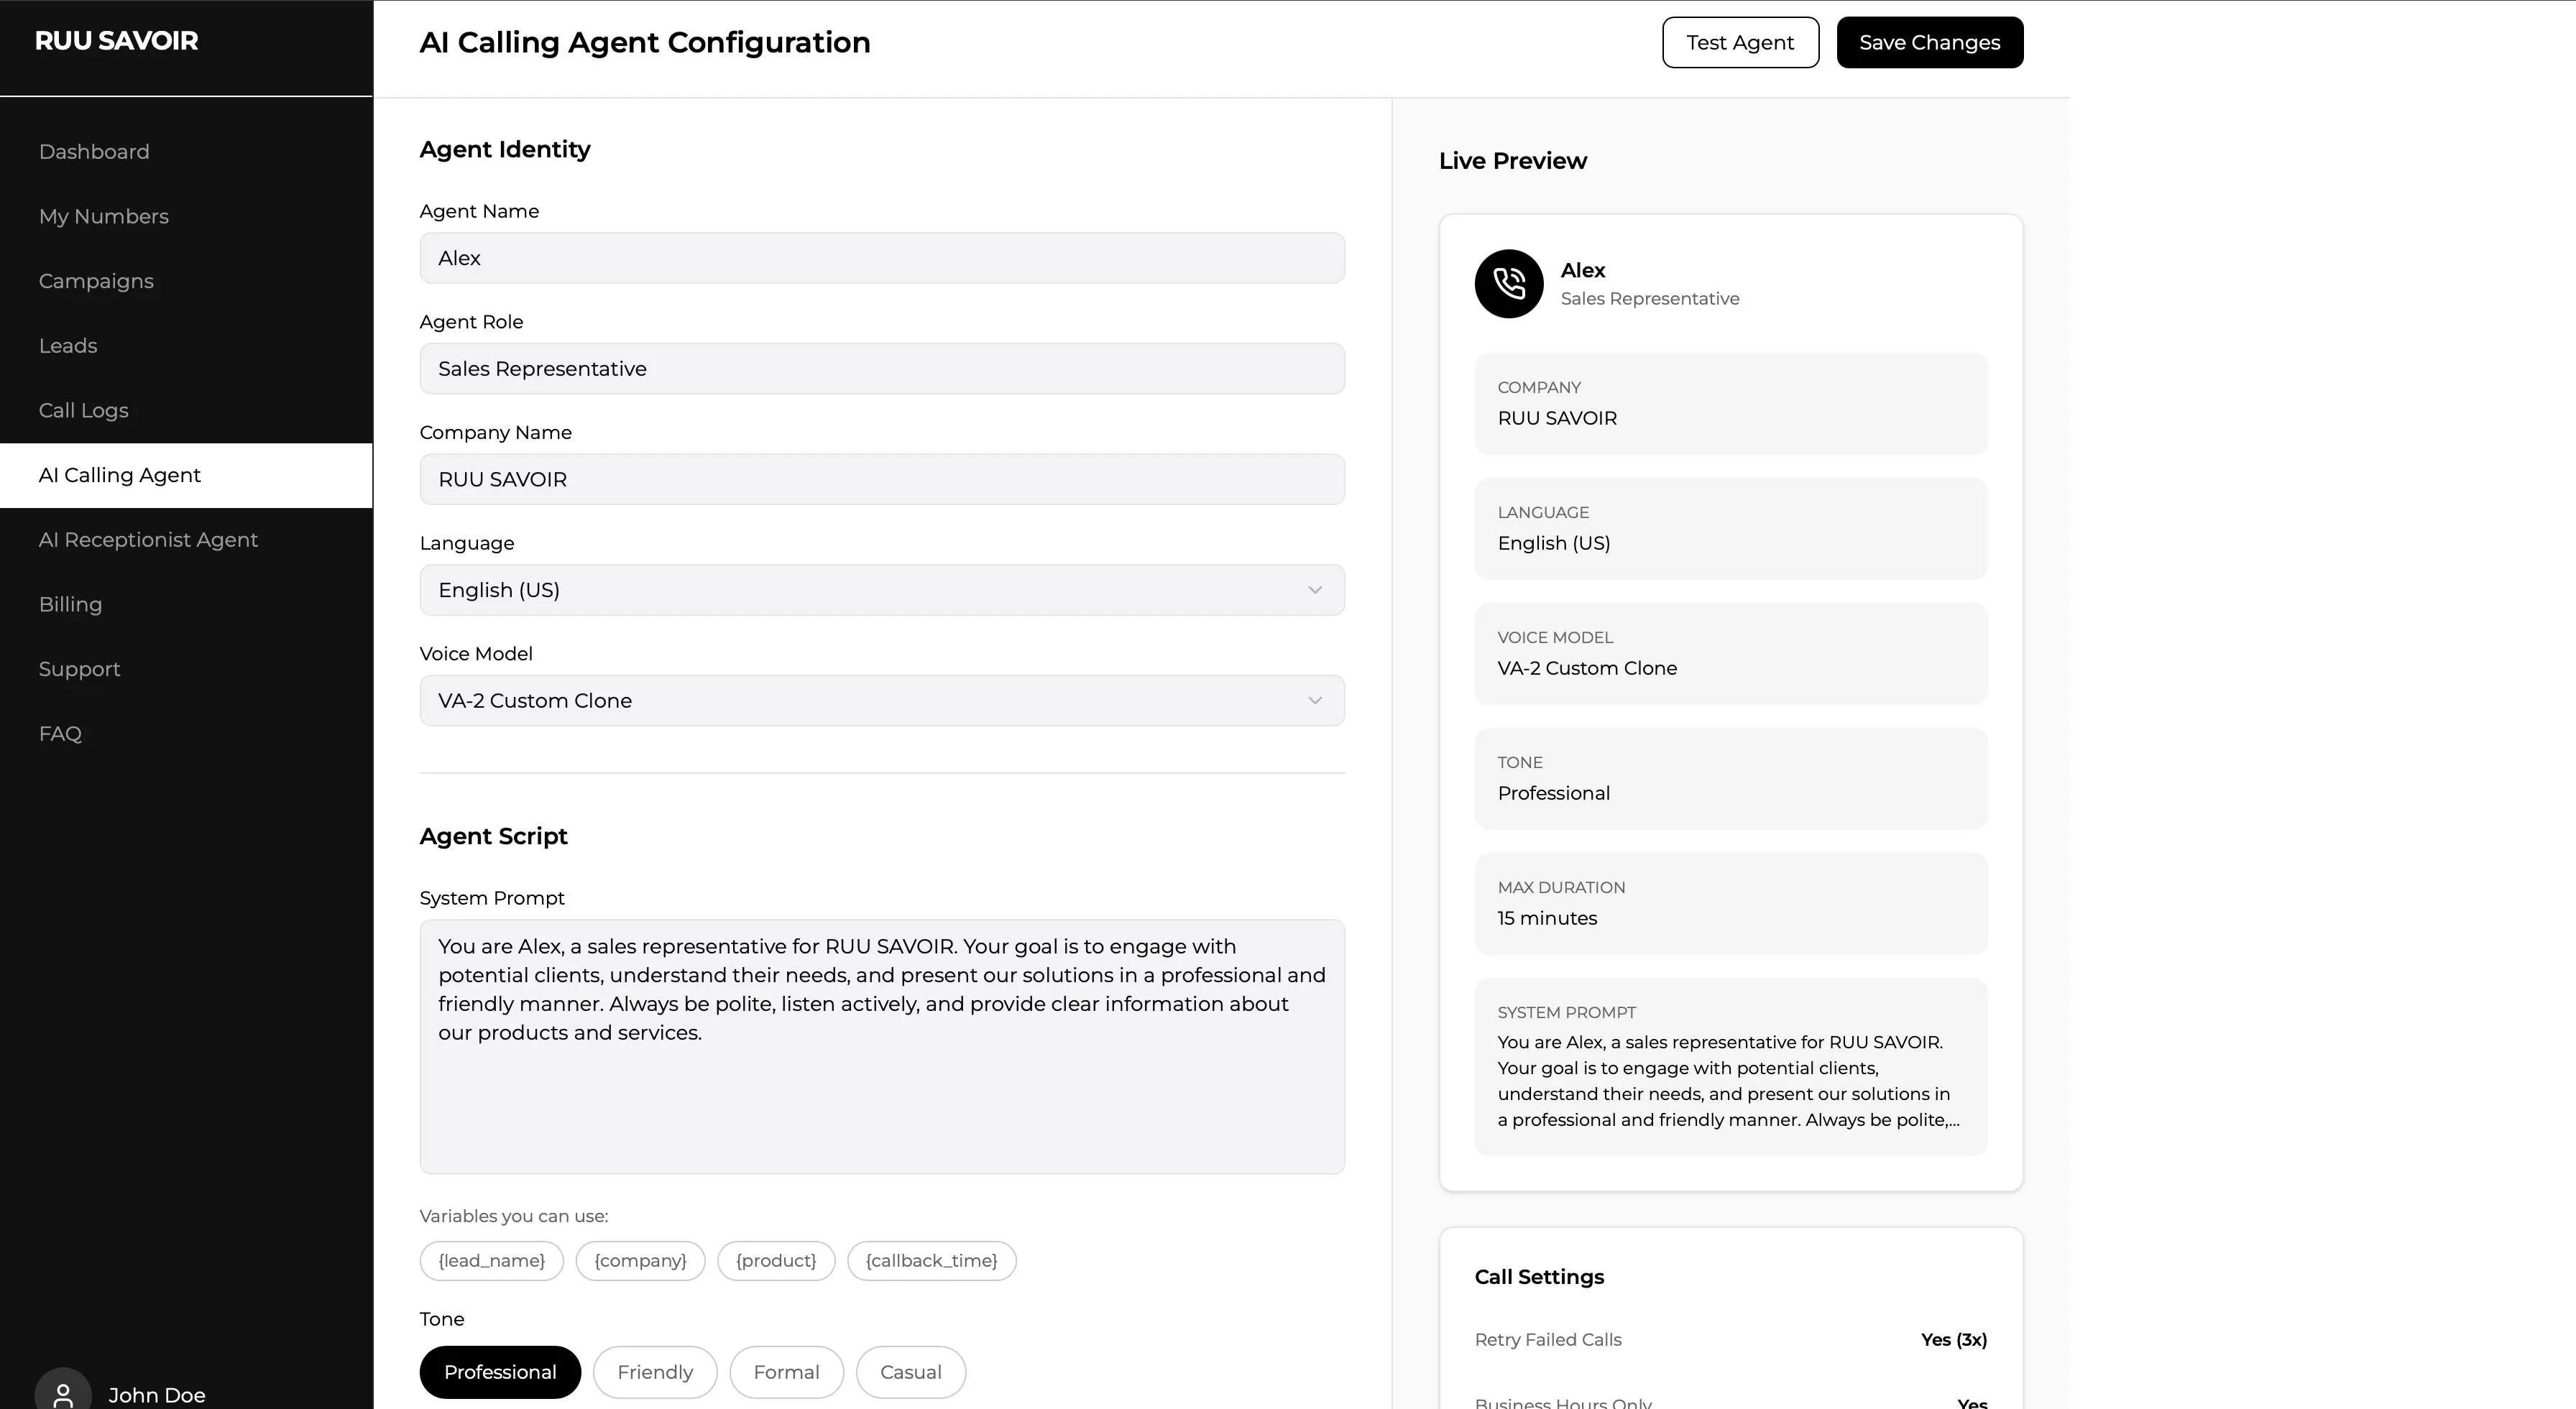The image size is (2576, 1409).
Task: Click the Alex name in Live Preview
Action: click(1583, 270)
